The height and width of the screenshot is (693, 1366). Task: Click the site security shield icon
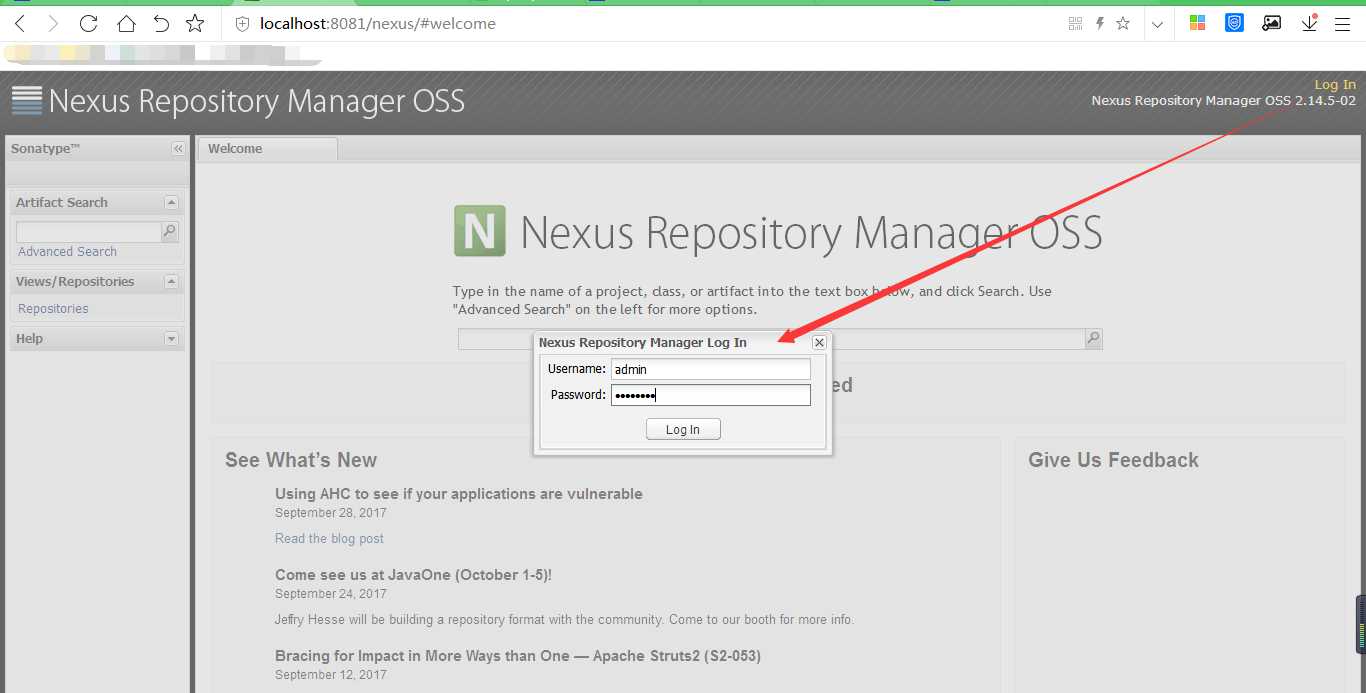242,23
